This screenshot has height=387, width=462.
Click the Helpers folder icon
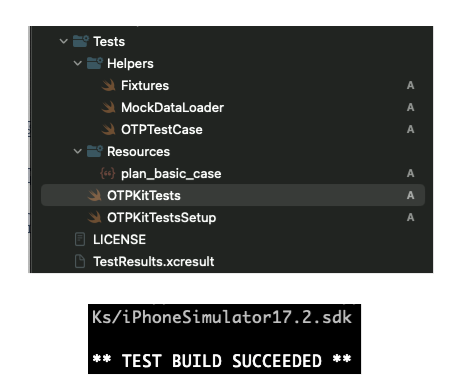pyautogui.click(x=95, y=63)
